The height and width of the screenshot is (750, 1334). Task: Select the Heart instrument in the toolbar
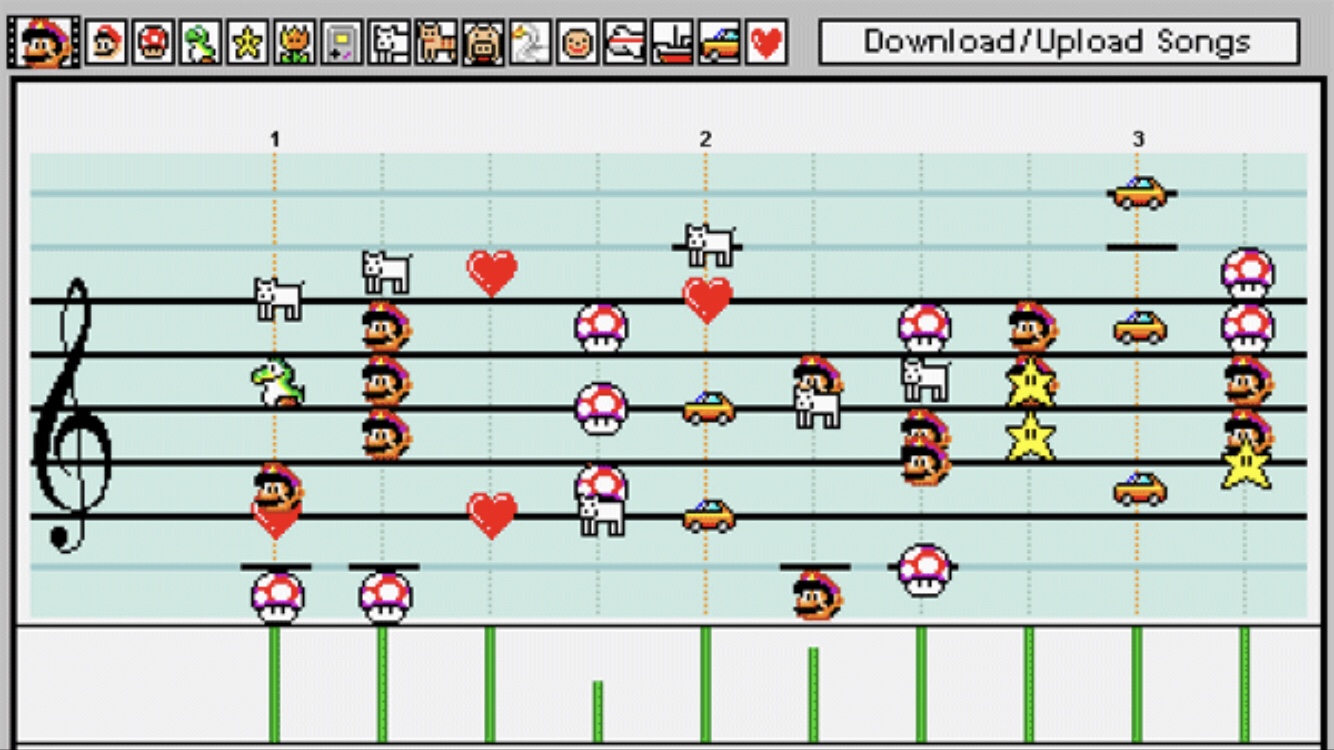click(x=766, y=43)
